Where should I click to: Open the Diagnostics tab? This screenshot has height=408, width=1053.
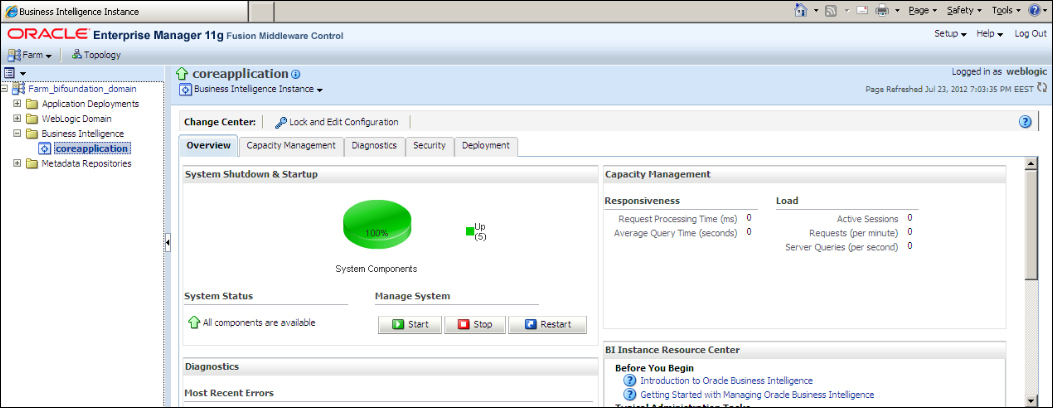pyautogui.click(x=374, y=146)
